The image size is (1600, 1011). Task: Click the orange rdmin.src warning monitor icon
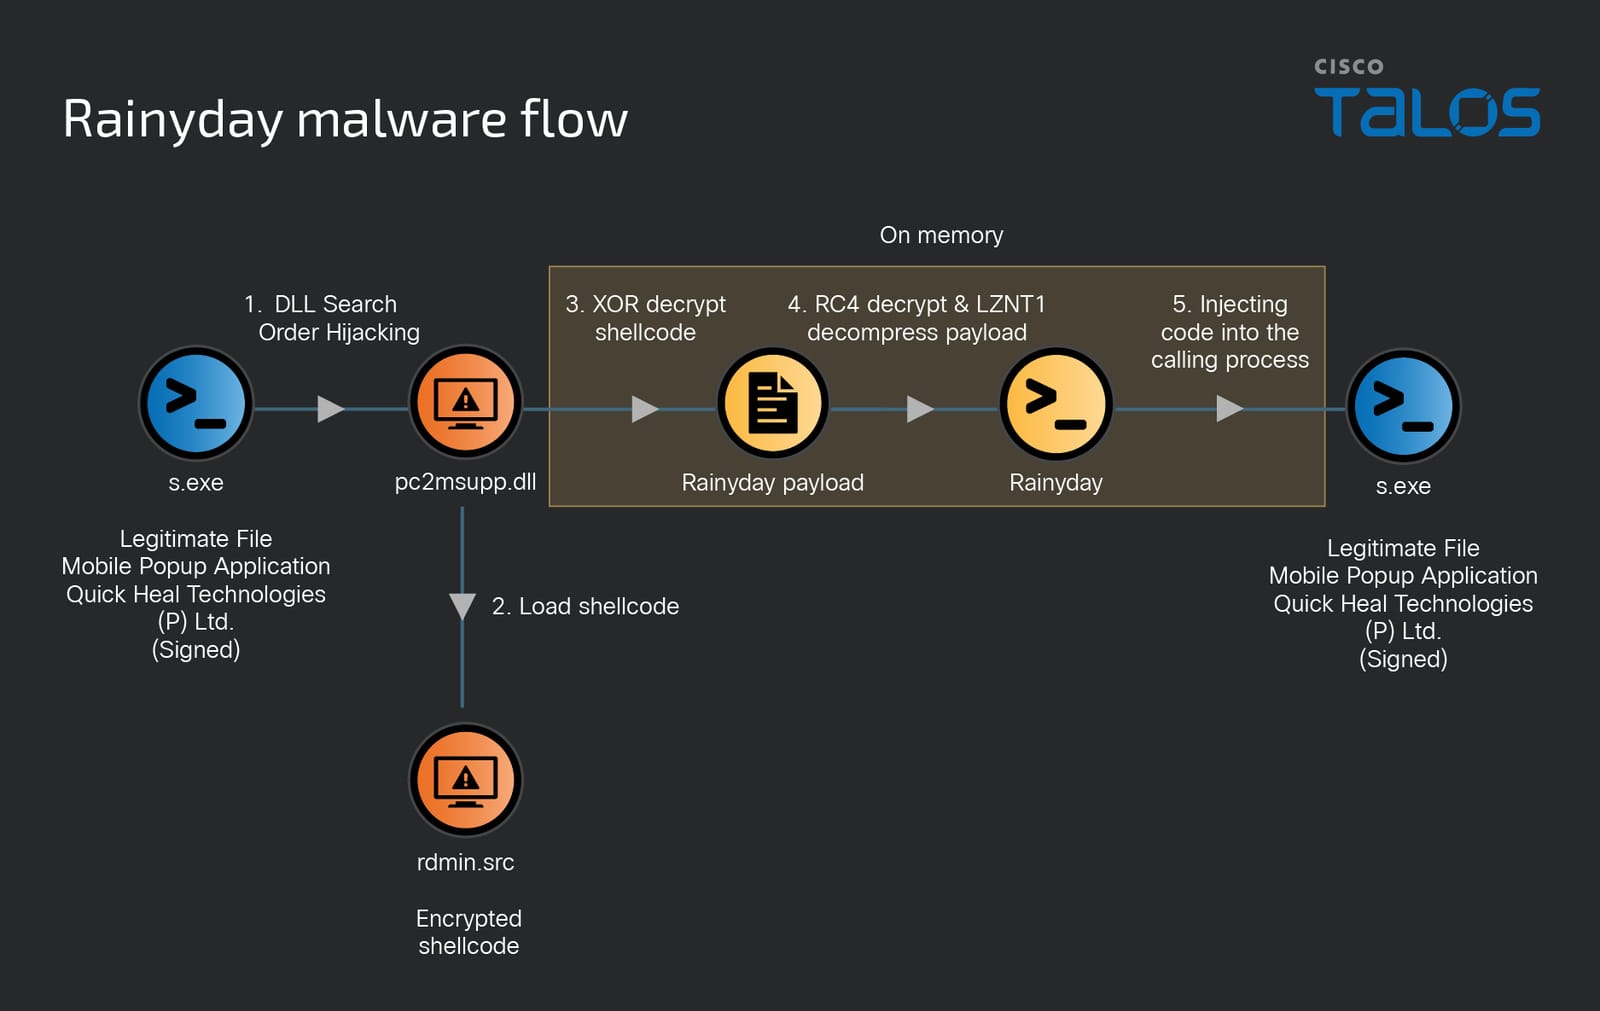tap(466, 780)
